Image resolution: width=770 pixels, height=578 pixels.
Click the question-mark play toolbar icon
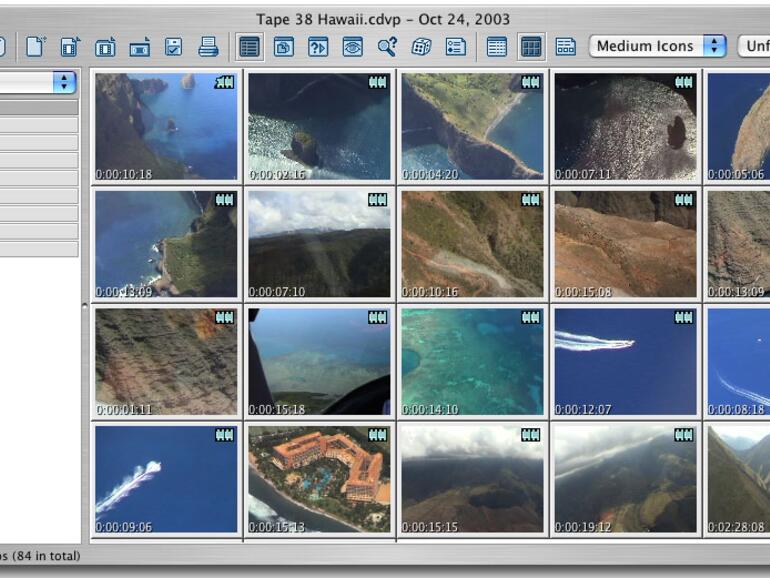coord(318,47)
